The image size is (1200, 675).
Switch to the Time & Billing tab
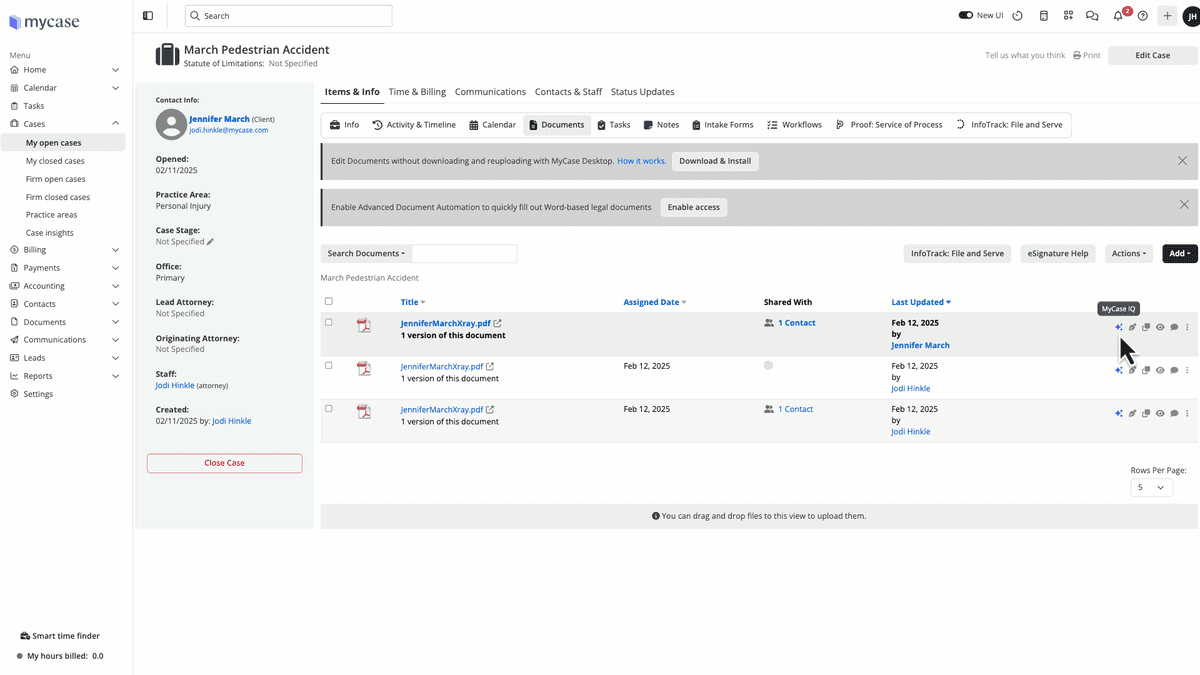(417, 92)
